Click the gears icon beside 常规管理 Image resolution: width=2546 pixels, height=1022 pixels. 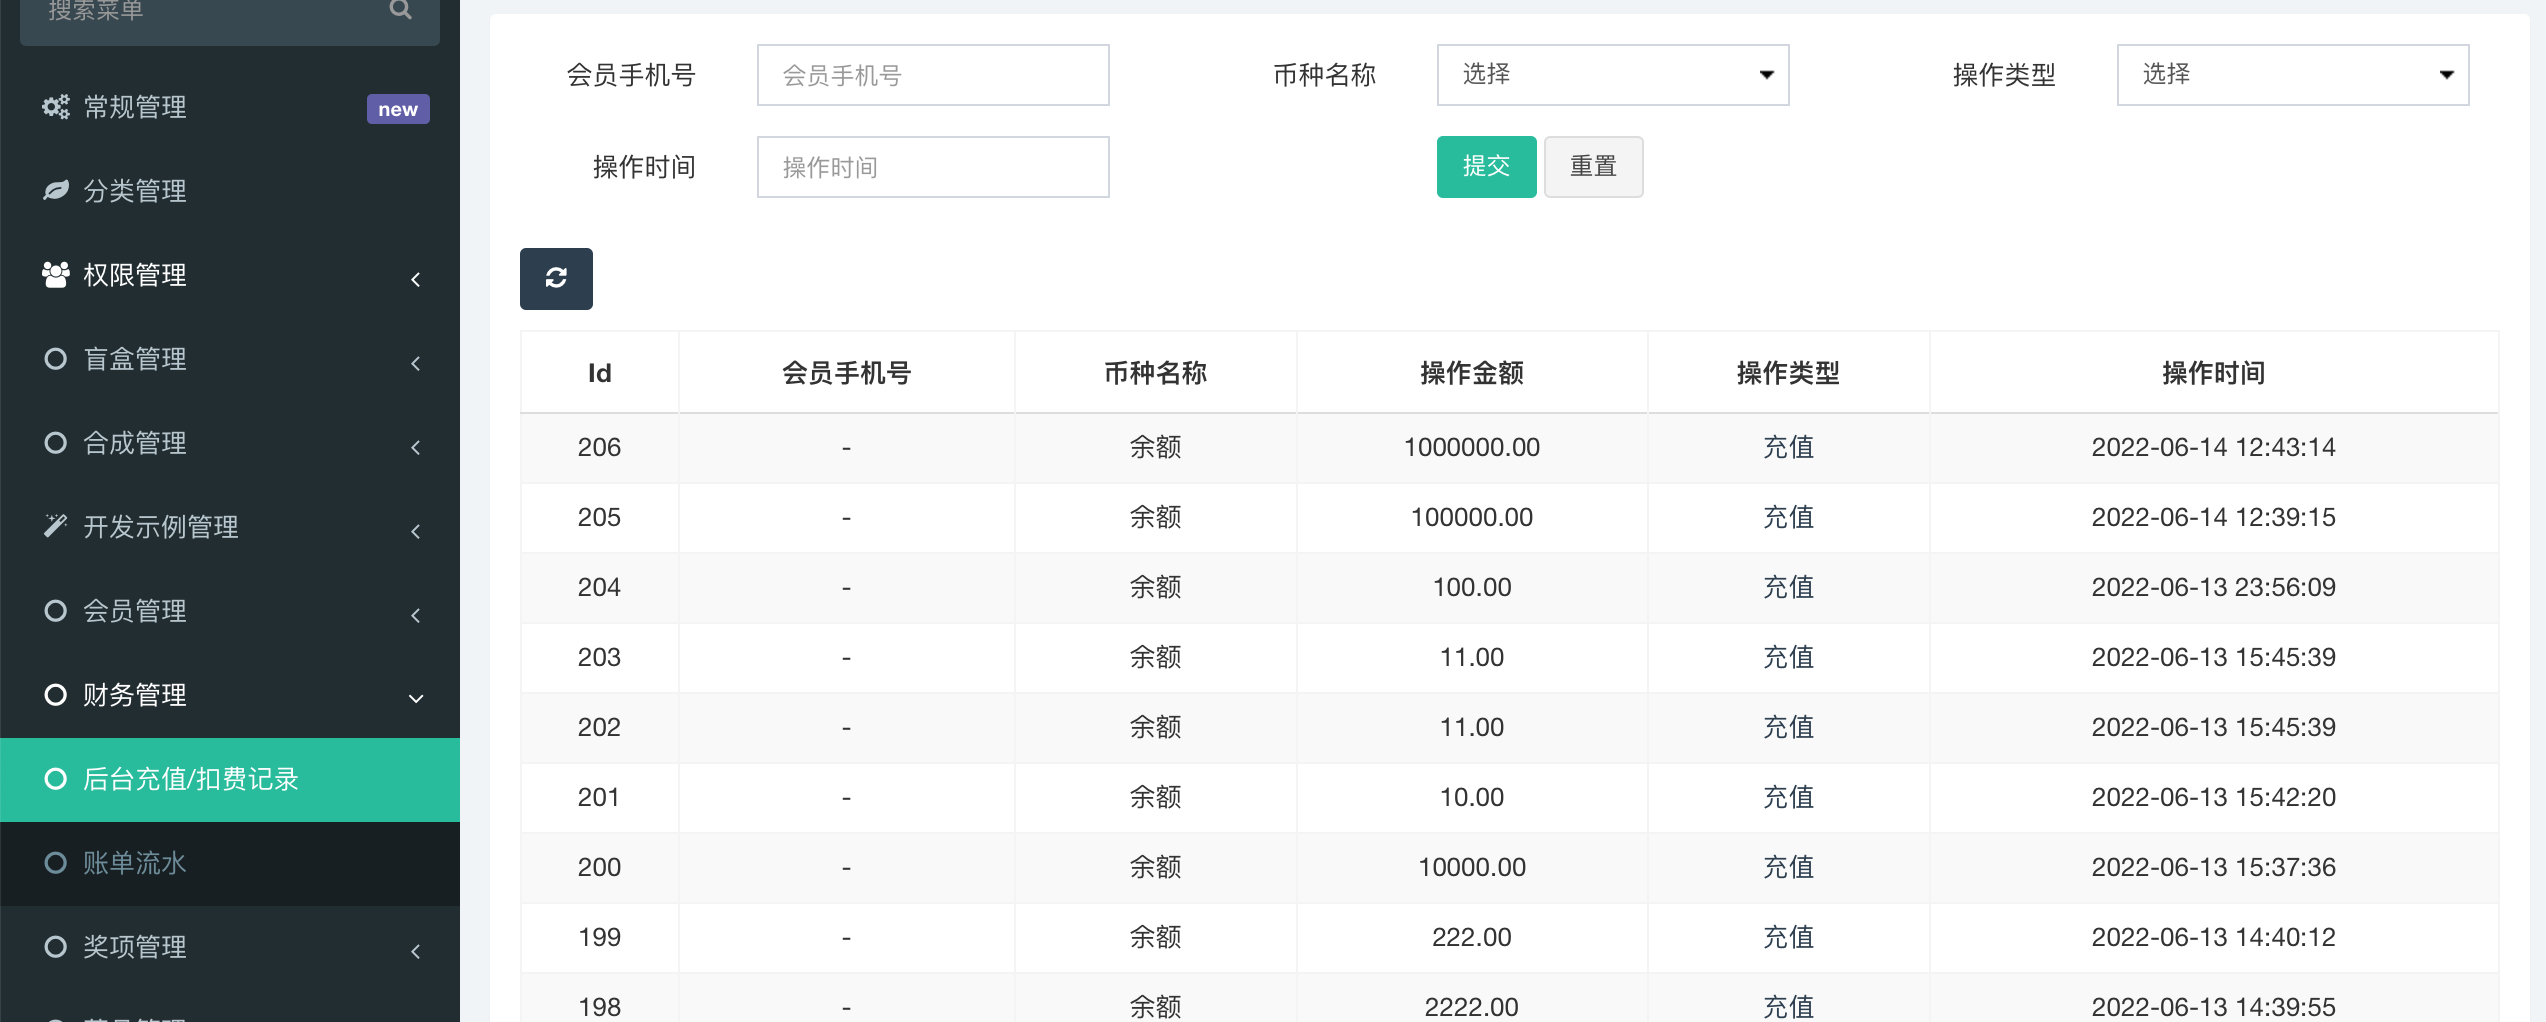(56, 107)
